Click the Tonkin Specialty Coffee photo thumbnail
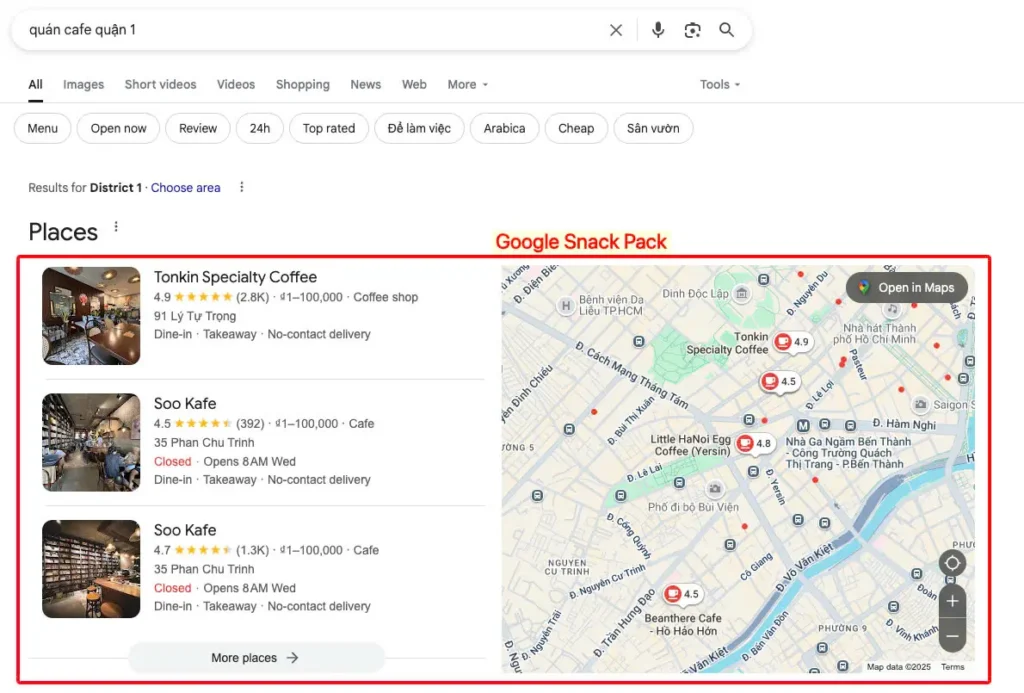Screen dimensions: 1024x693 click(91, 315)
